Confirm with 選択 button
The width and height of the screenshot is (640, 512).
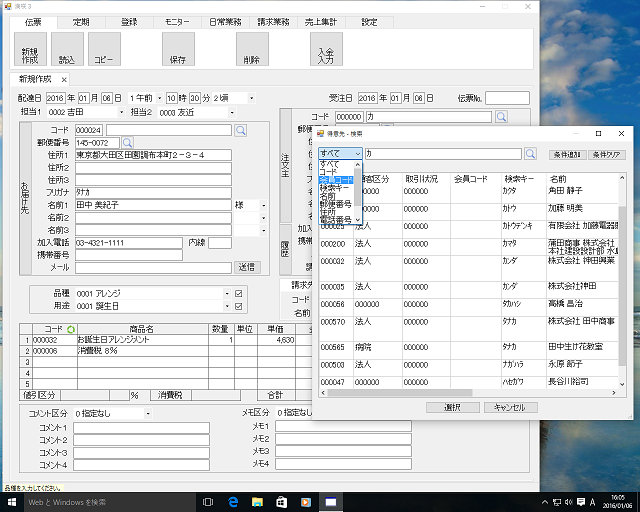pos(453,407)
